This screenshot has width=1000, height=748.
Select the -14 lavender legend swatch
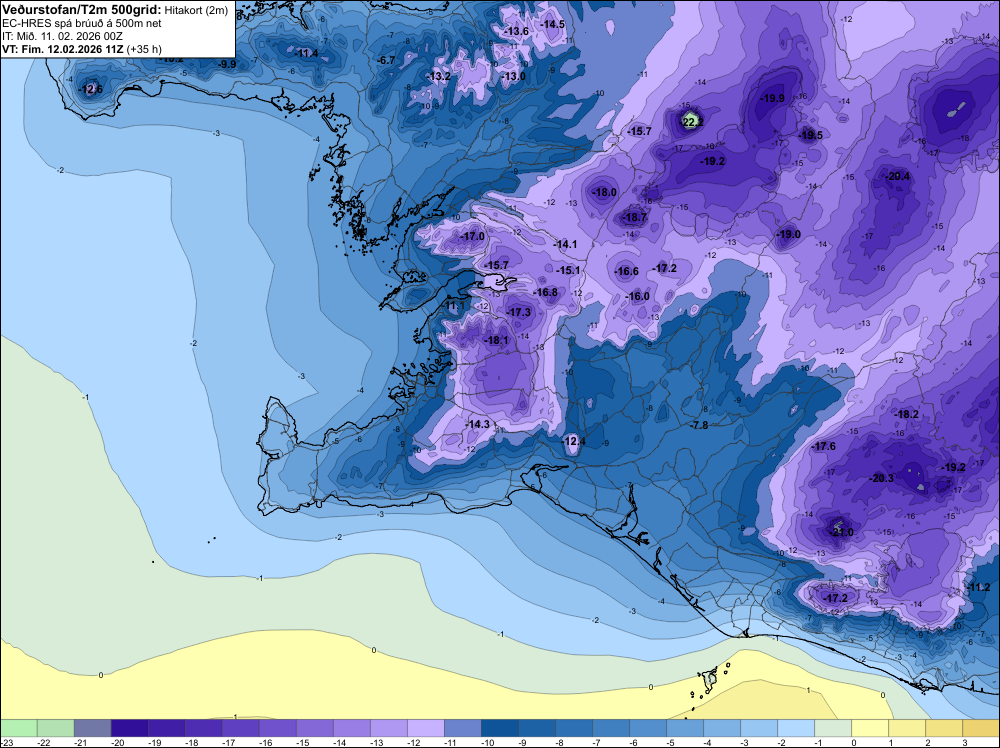coord(351,728)
